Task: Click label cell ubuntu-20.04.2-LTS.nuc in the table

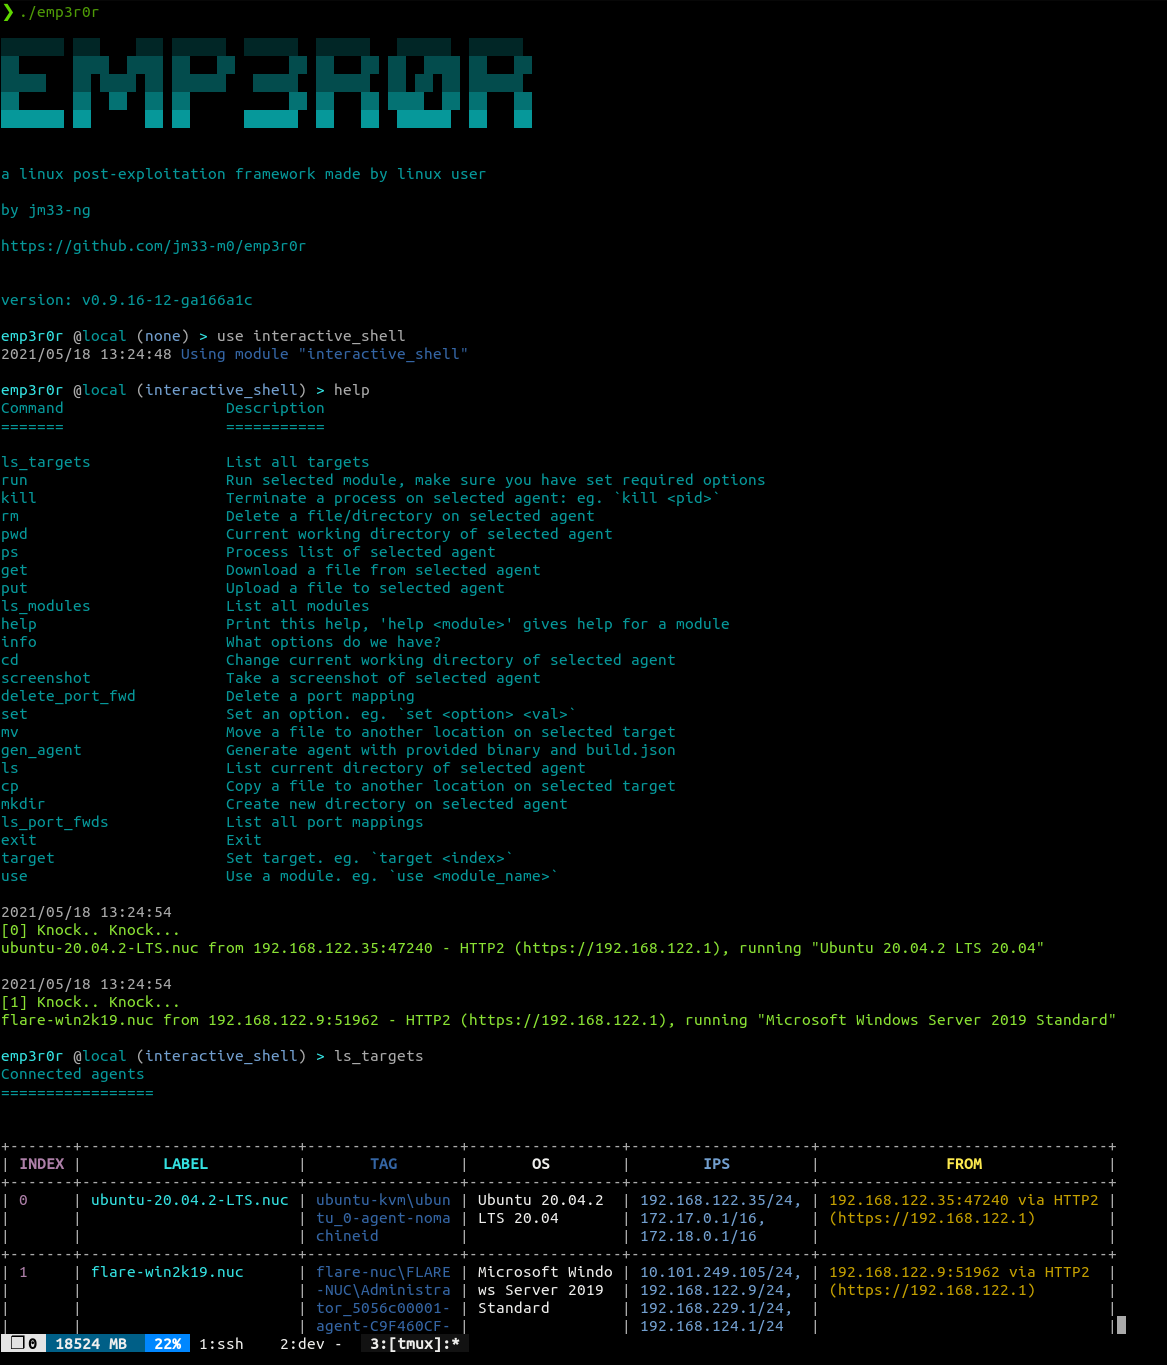Action: pyautogui.click(x=189, y=1200)
